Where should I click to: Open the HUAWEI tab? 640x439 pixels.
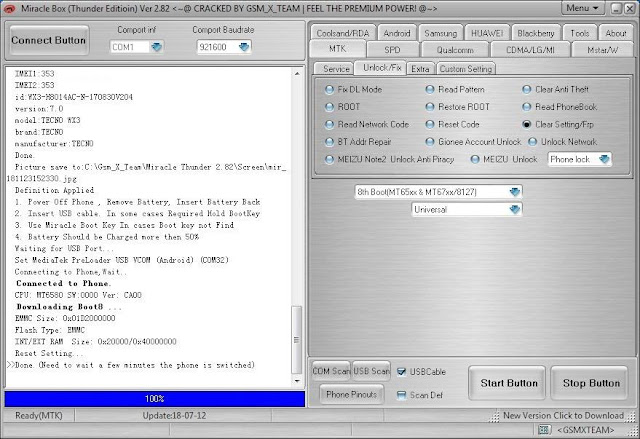pyautogui.click(x=487, y=33)
